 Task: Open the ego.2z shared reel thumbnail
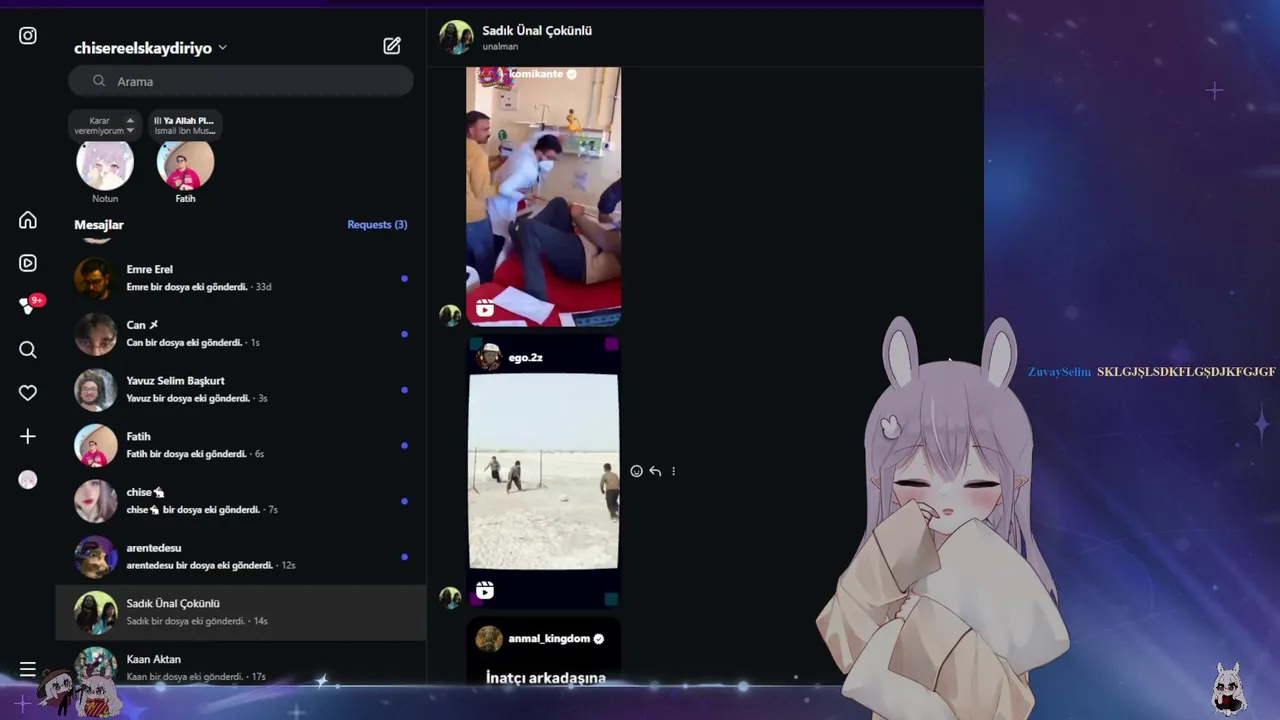543,471
